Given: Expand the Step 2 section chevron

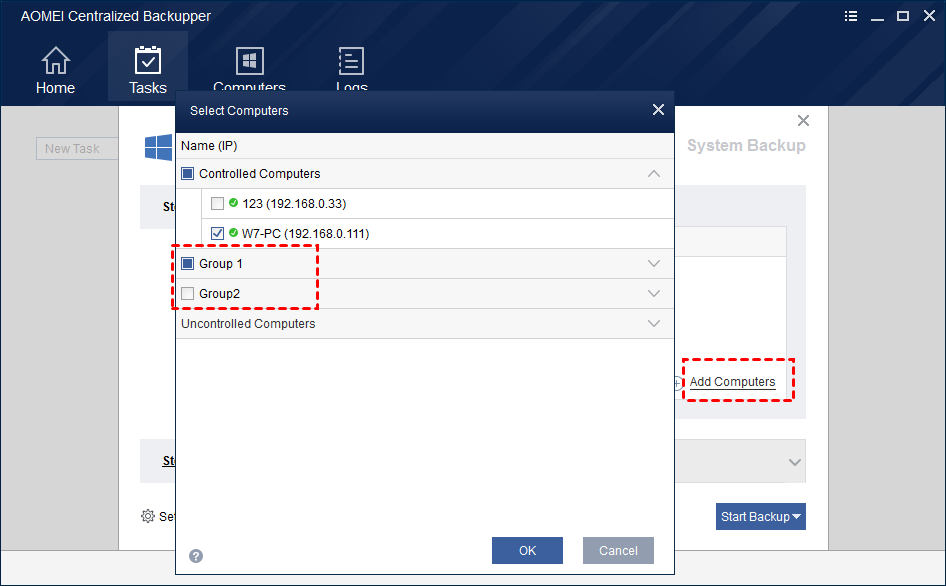Looking at the screenshot, I should [x=795, y=462].
